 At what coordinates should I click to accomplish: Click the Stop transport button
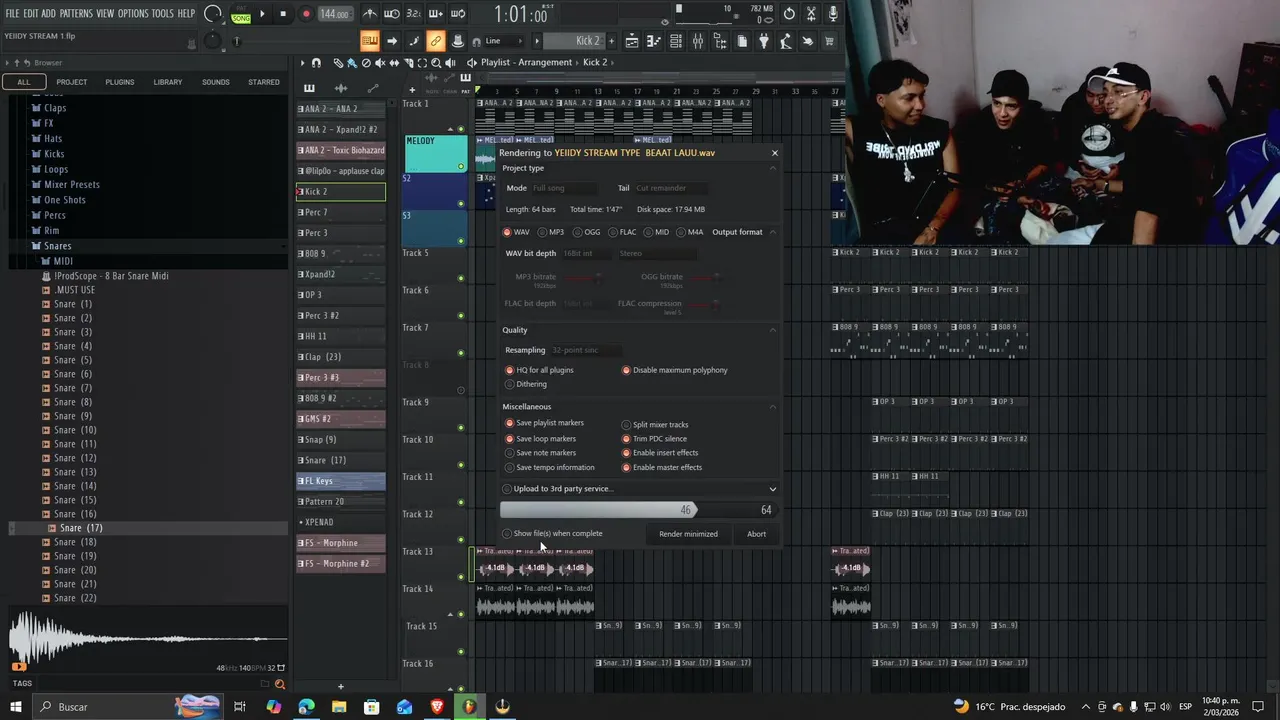pos(283,14)
